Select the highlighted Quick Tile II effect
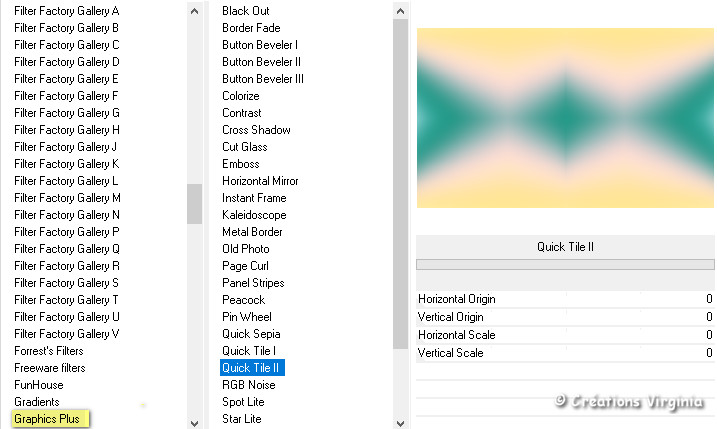Image resolution: width=717 pixels, height=429 pixels. tap(252, 368)
